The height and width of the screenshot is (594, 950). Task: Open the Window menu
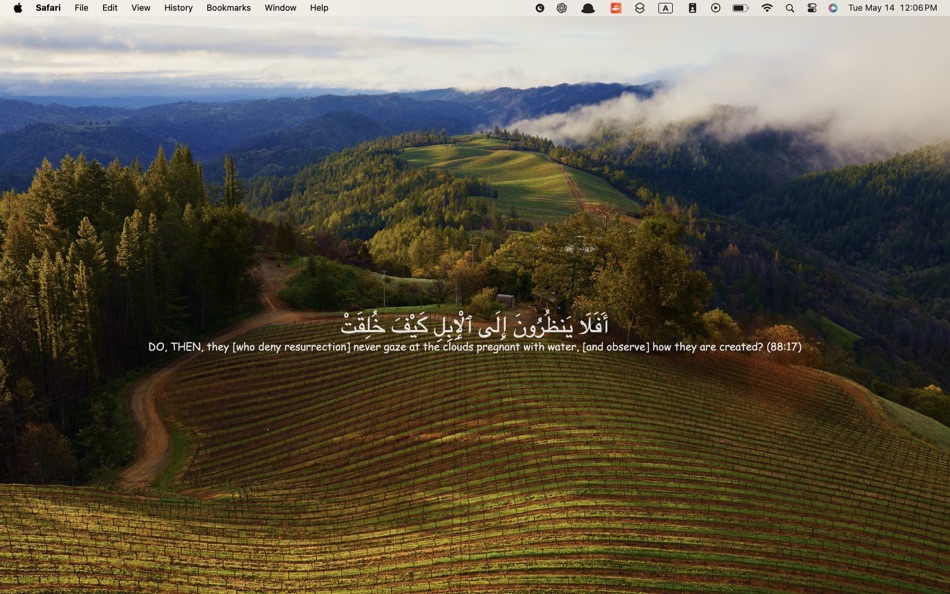click(280, 8)
